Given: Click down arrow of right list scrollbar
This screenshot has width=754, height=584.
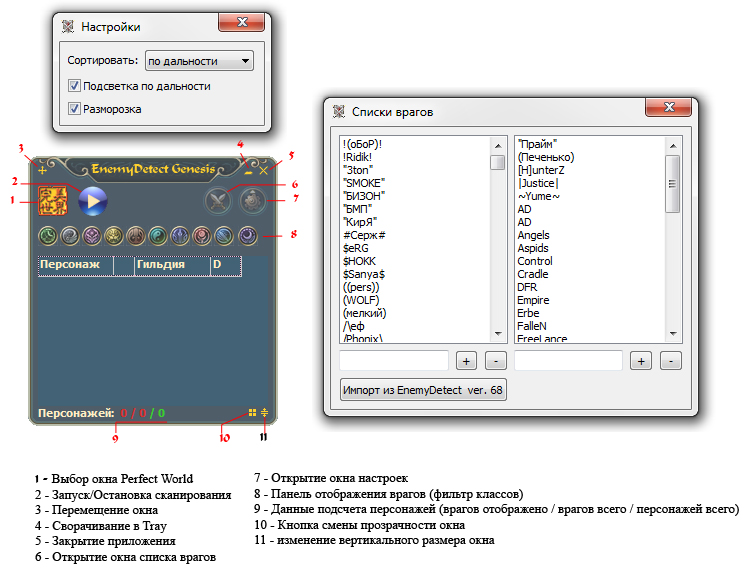Looking at the screenshot, I should pyautogui.click(x=673, y=334).
